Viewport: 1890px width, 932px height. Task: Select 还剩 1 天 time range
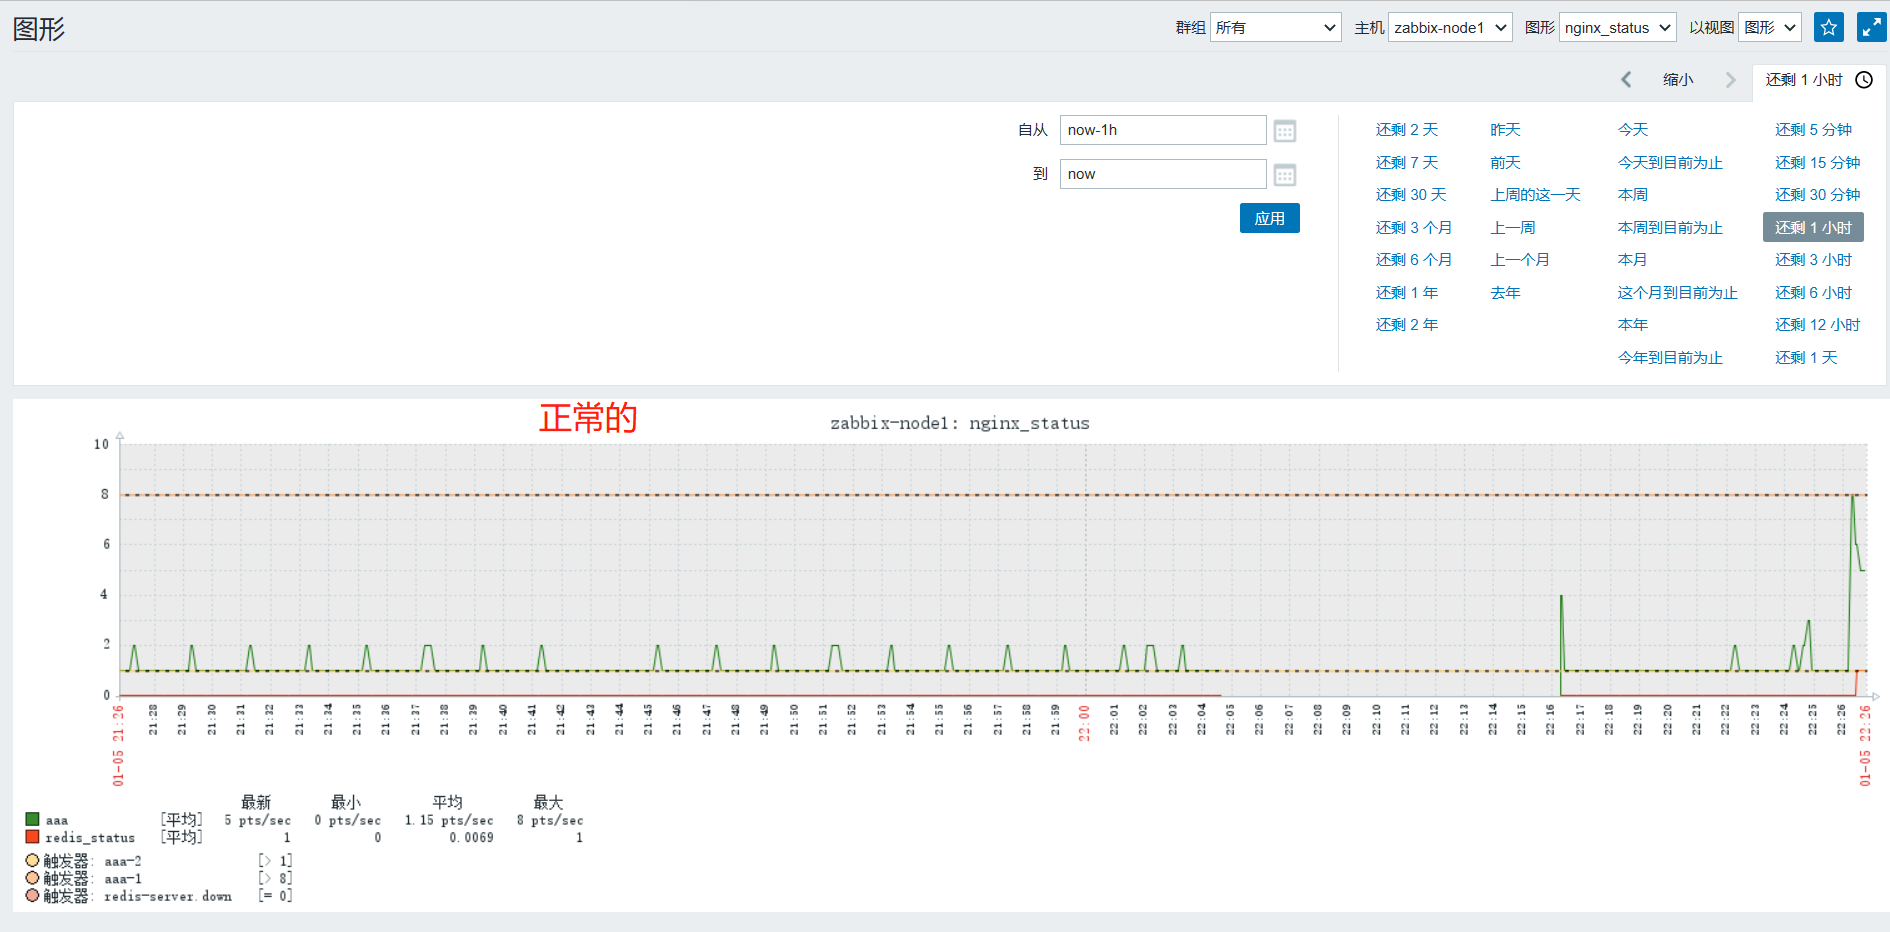click(x=1806, y=357)
